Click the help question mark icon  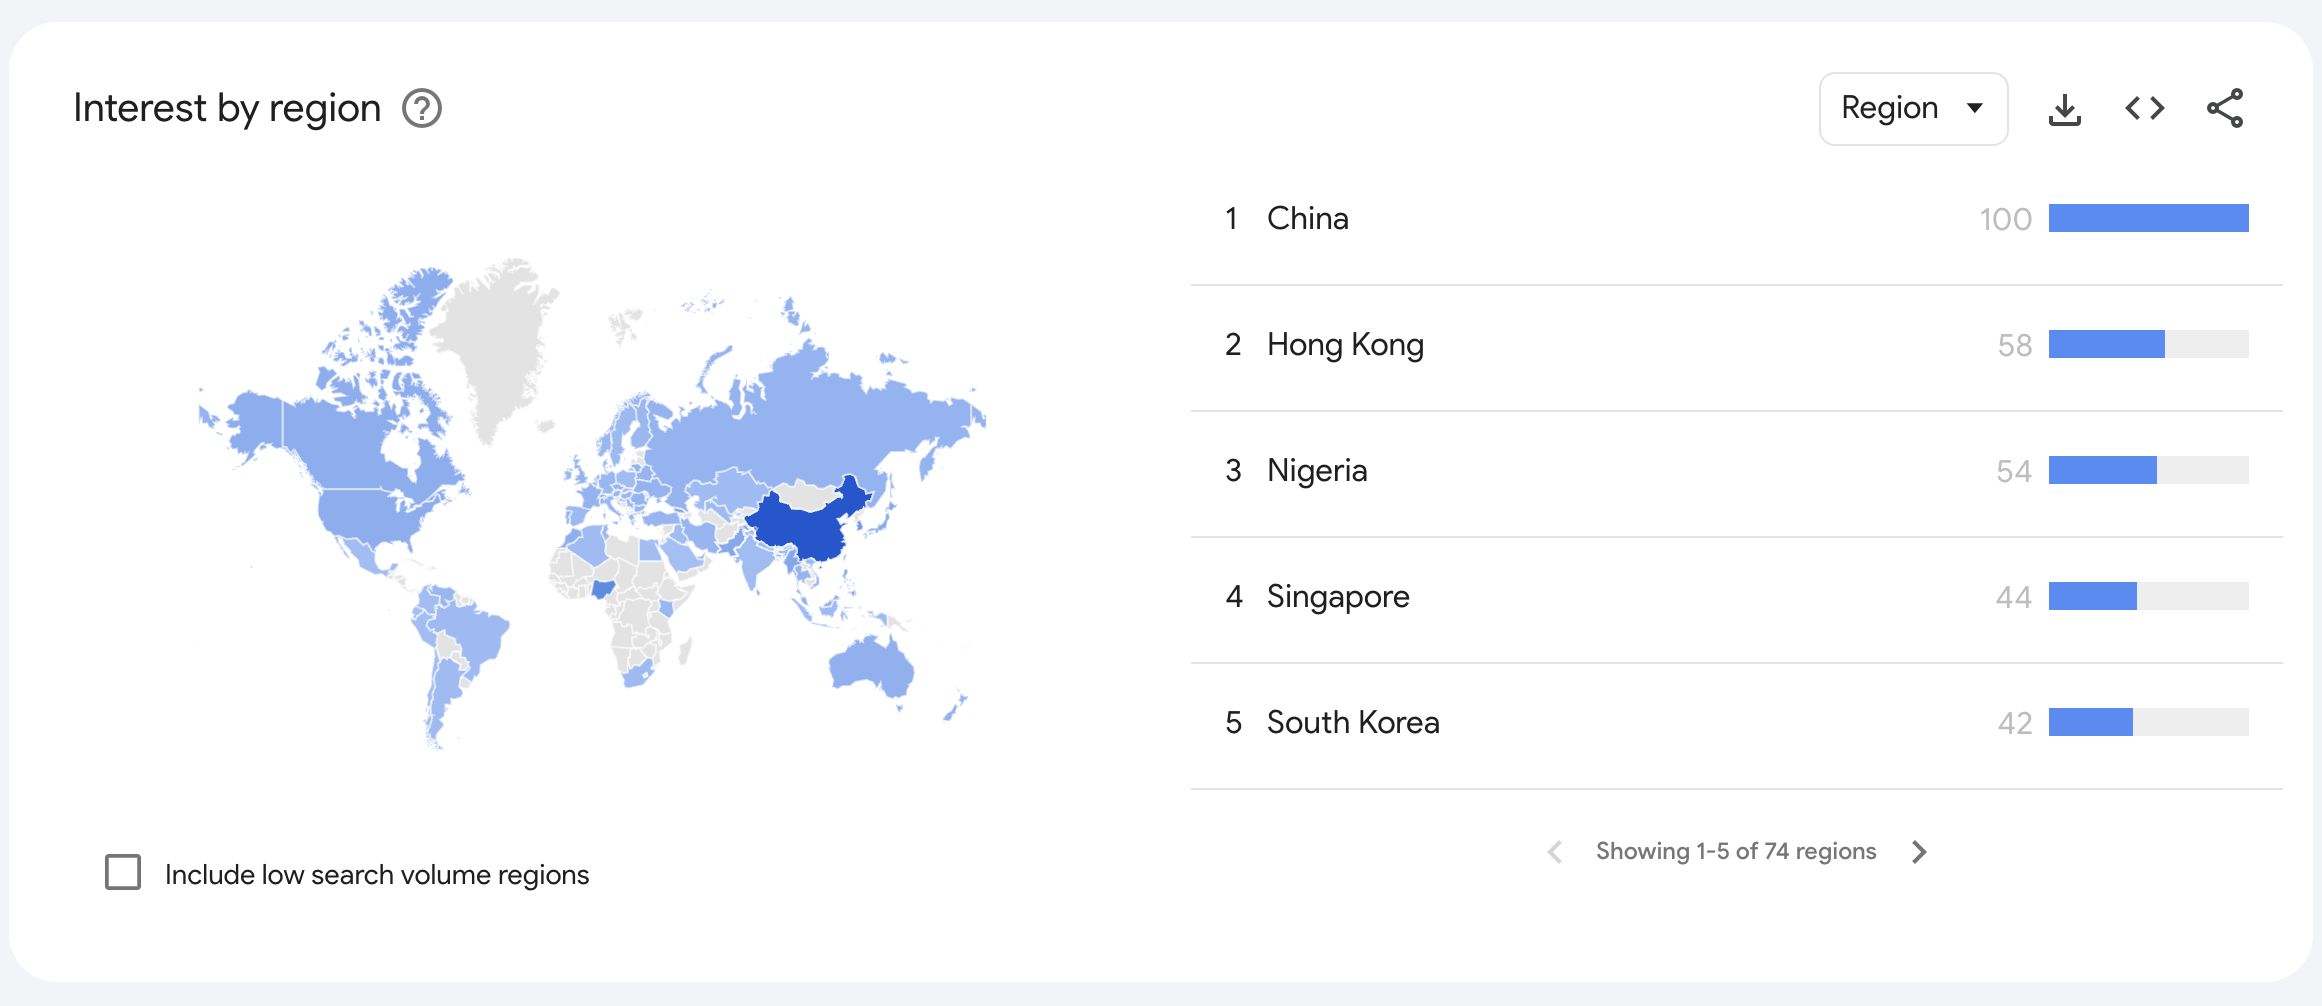[422, 108]
